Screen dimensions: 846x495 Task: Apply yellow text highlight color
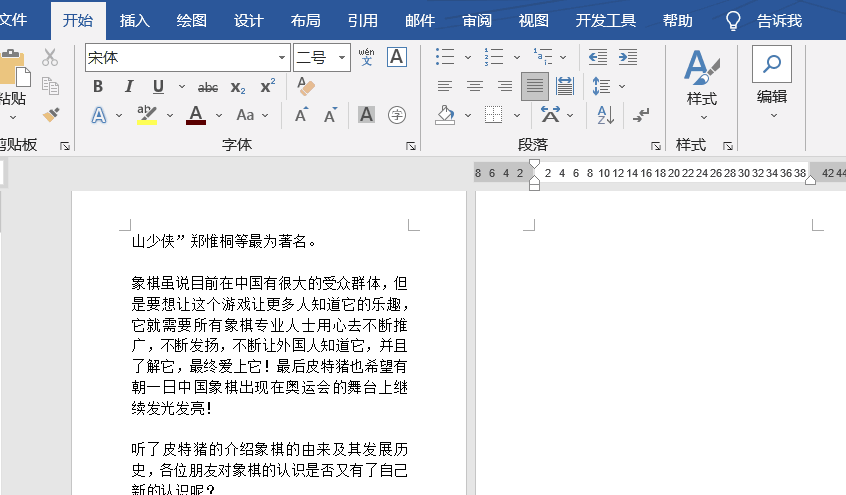147,115
